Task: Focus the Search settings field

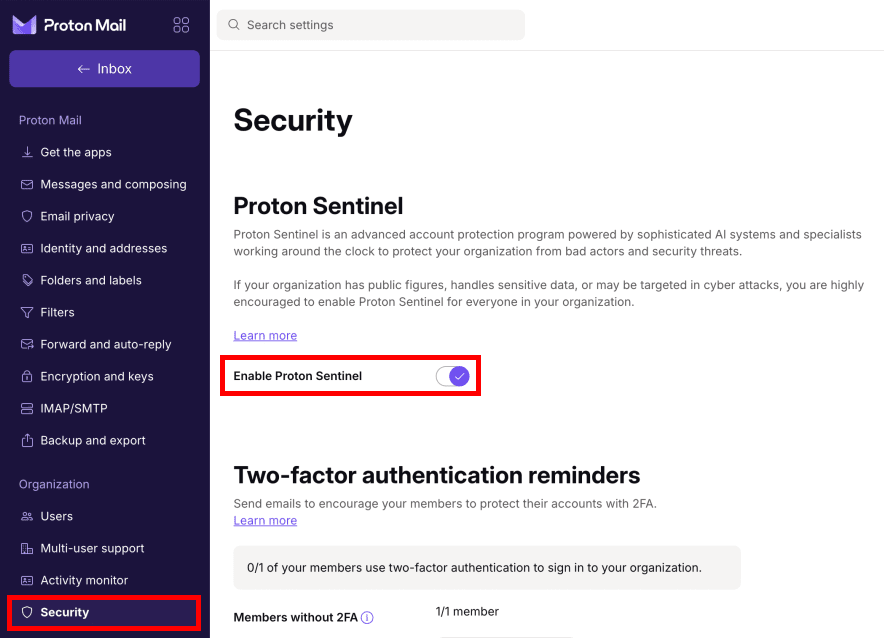Action: pos(380,25)
